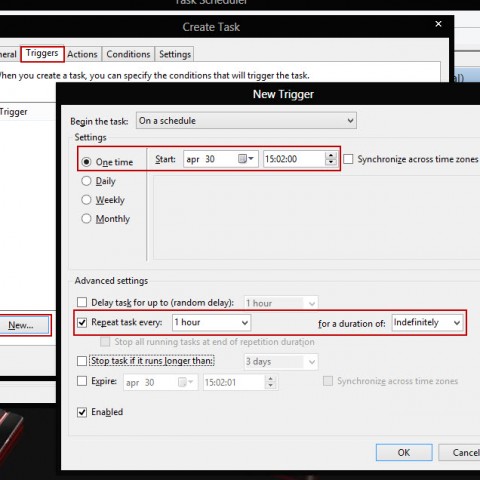Open the Start date calendar picker icon
Screen dimensions: 480x480
click(x=246, y=159)
